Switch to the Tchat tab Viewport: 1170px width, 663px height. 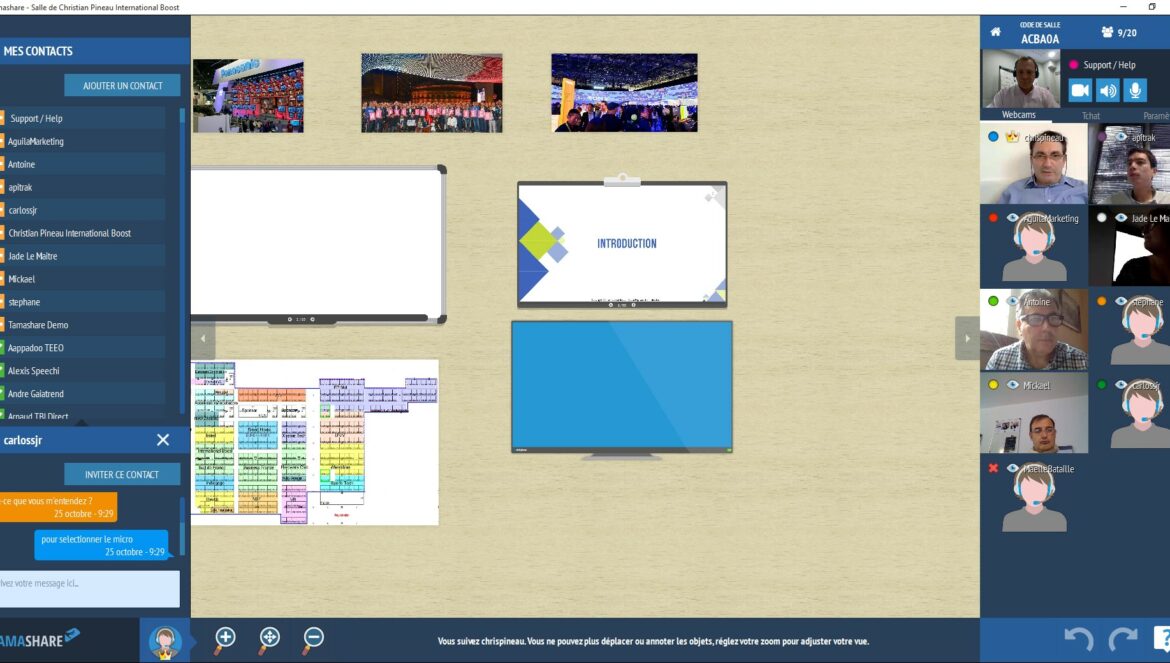click(1090, 115)
